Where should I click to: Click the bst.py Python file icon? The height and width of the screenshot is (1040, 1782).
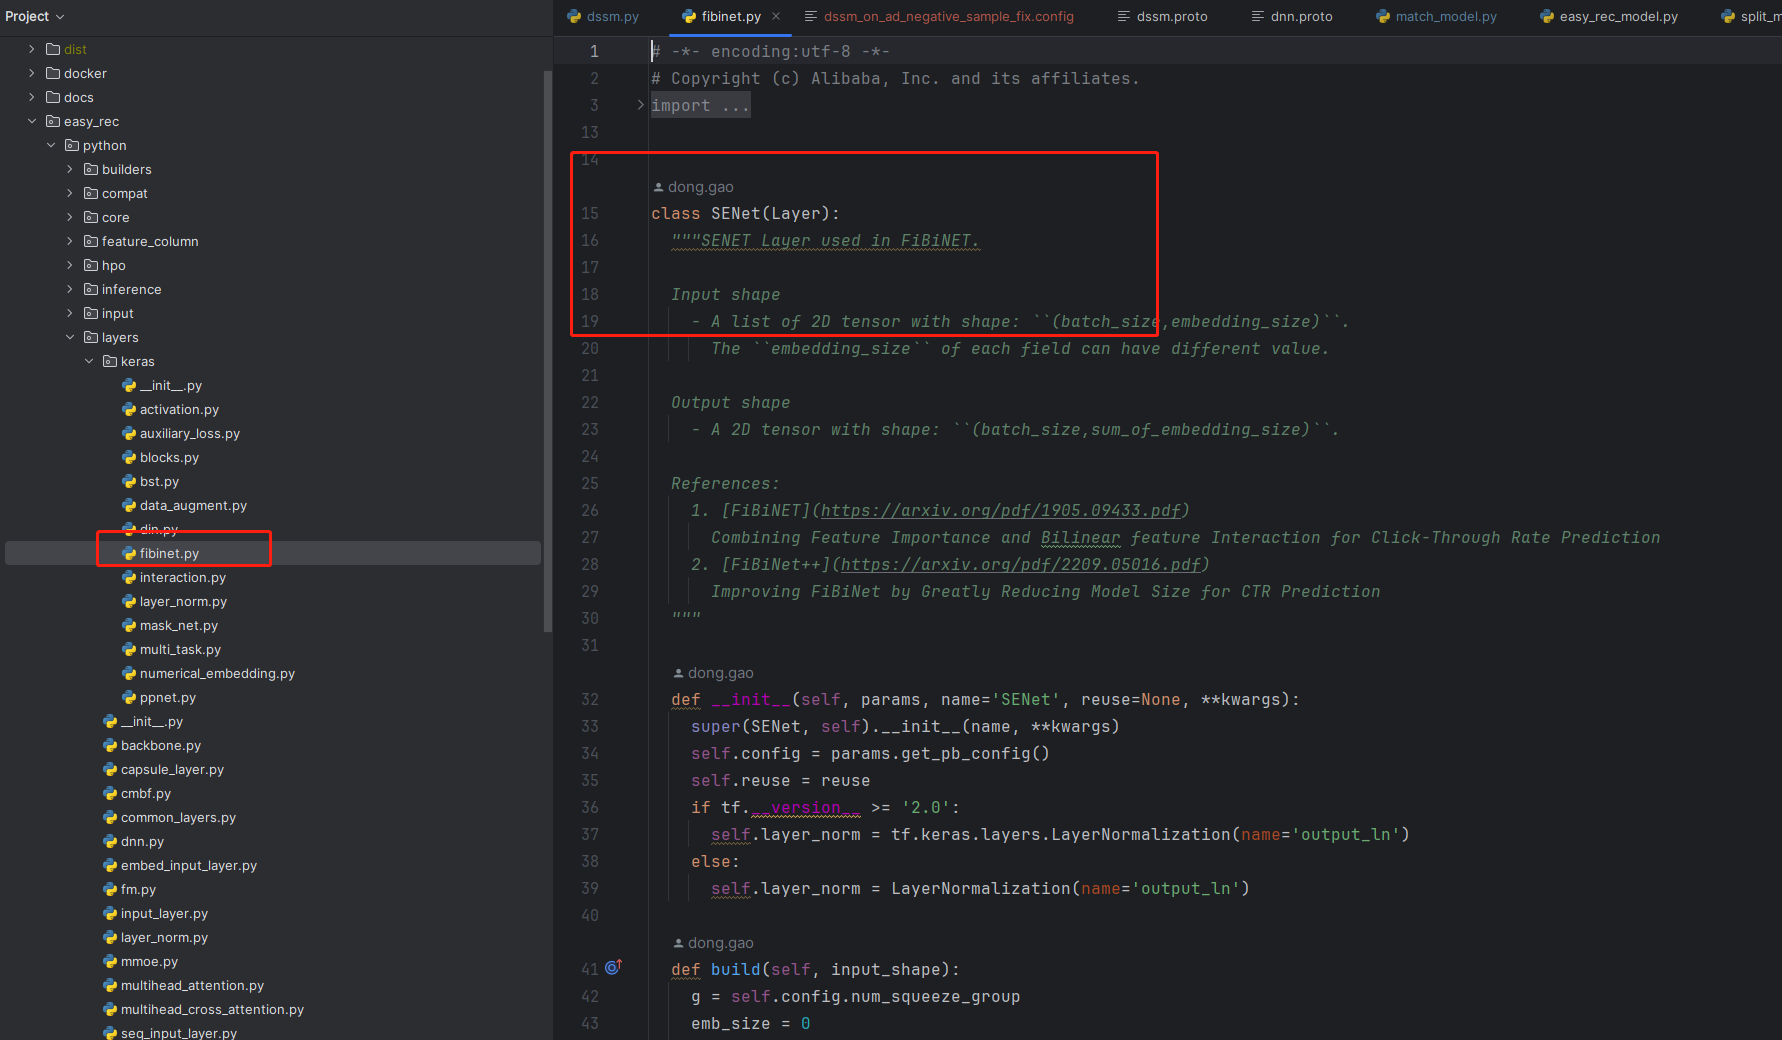click(129, 481)
